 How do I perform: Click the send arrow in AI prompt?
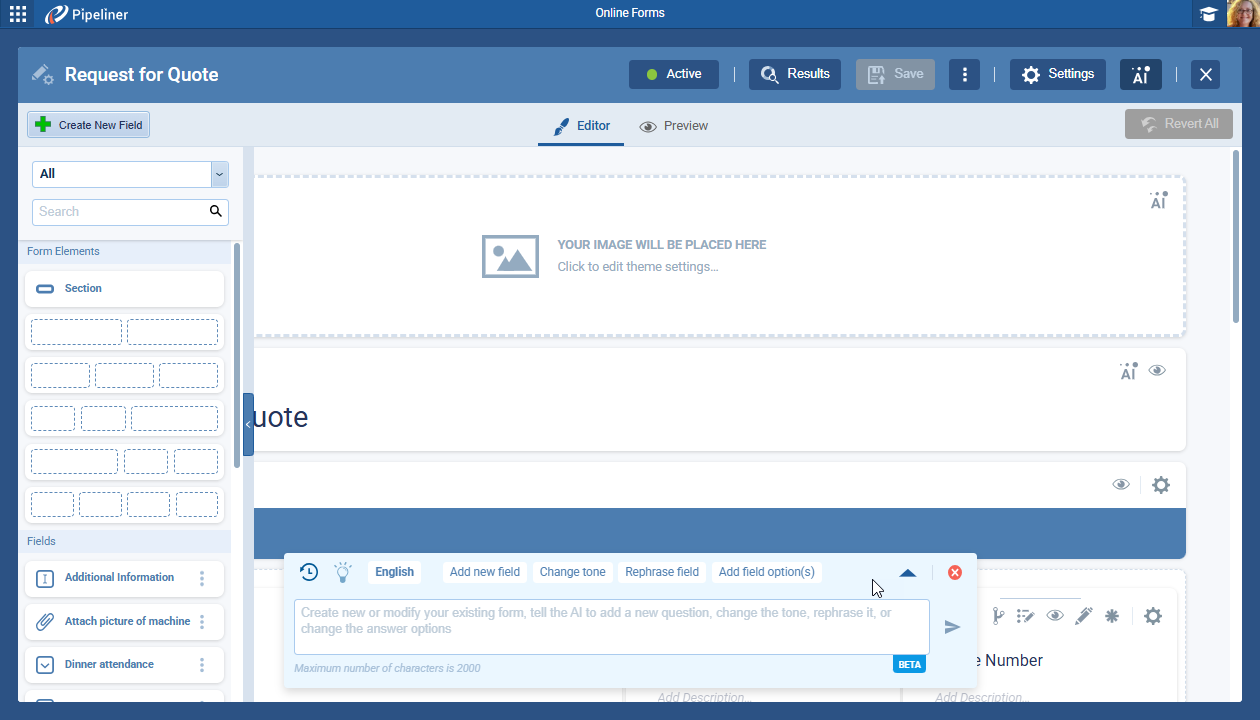click(x=952, y=627)
